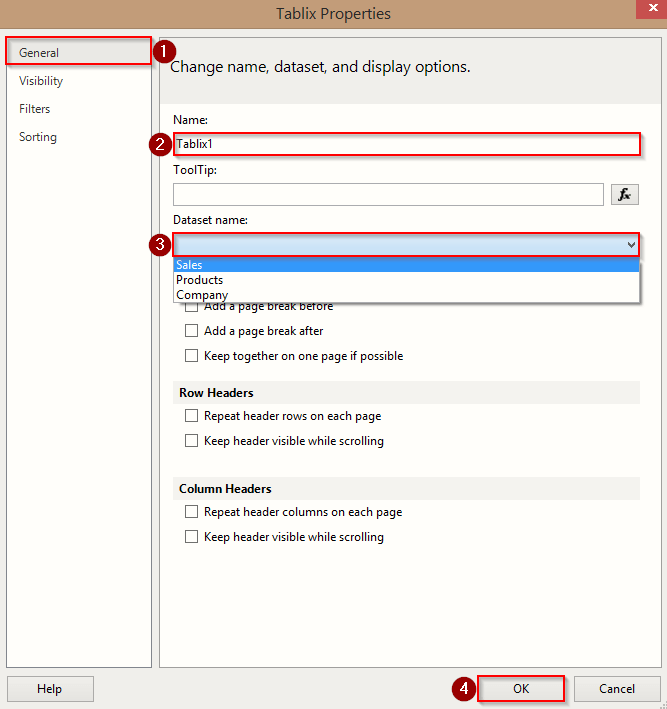Open the Filters page
Screen dimensions: 667x709
click(35, 109)
